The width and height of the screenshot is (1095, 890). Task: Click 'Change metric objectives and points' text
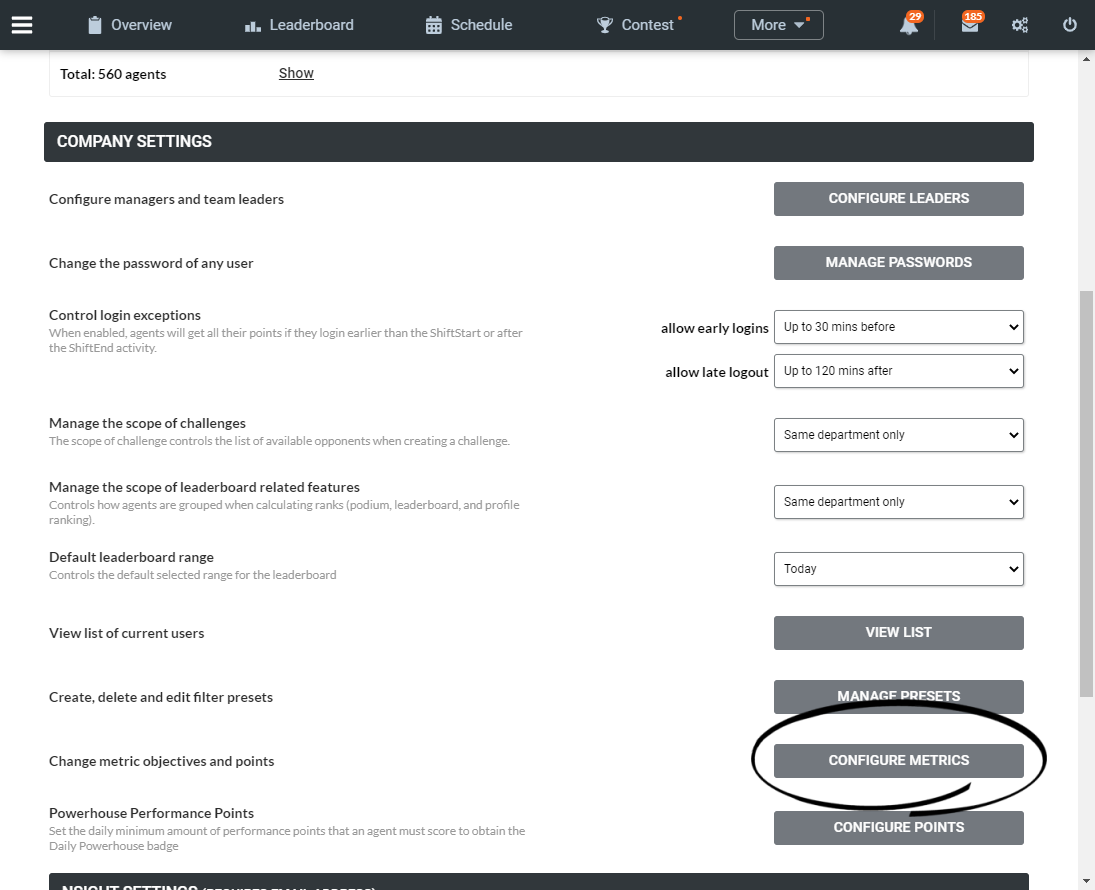pyautogui.click(x=161, y=761)
